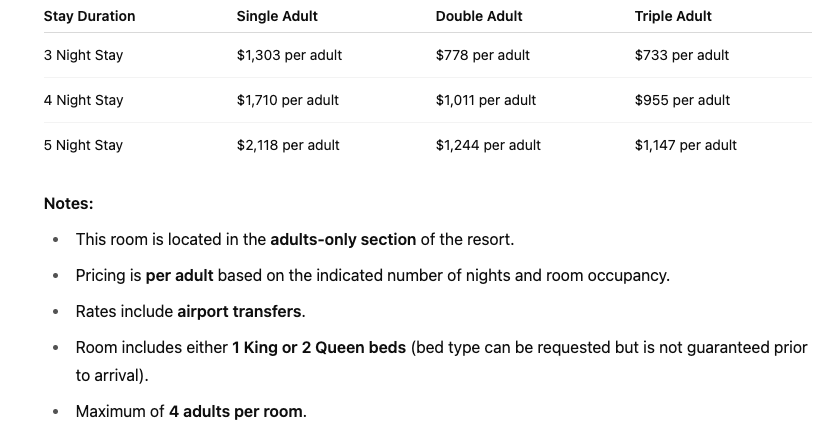The width and height of the screenshot is (839, 442).
Task: Click the $1,710 per adult price cell
Action: coord(288,100)
